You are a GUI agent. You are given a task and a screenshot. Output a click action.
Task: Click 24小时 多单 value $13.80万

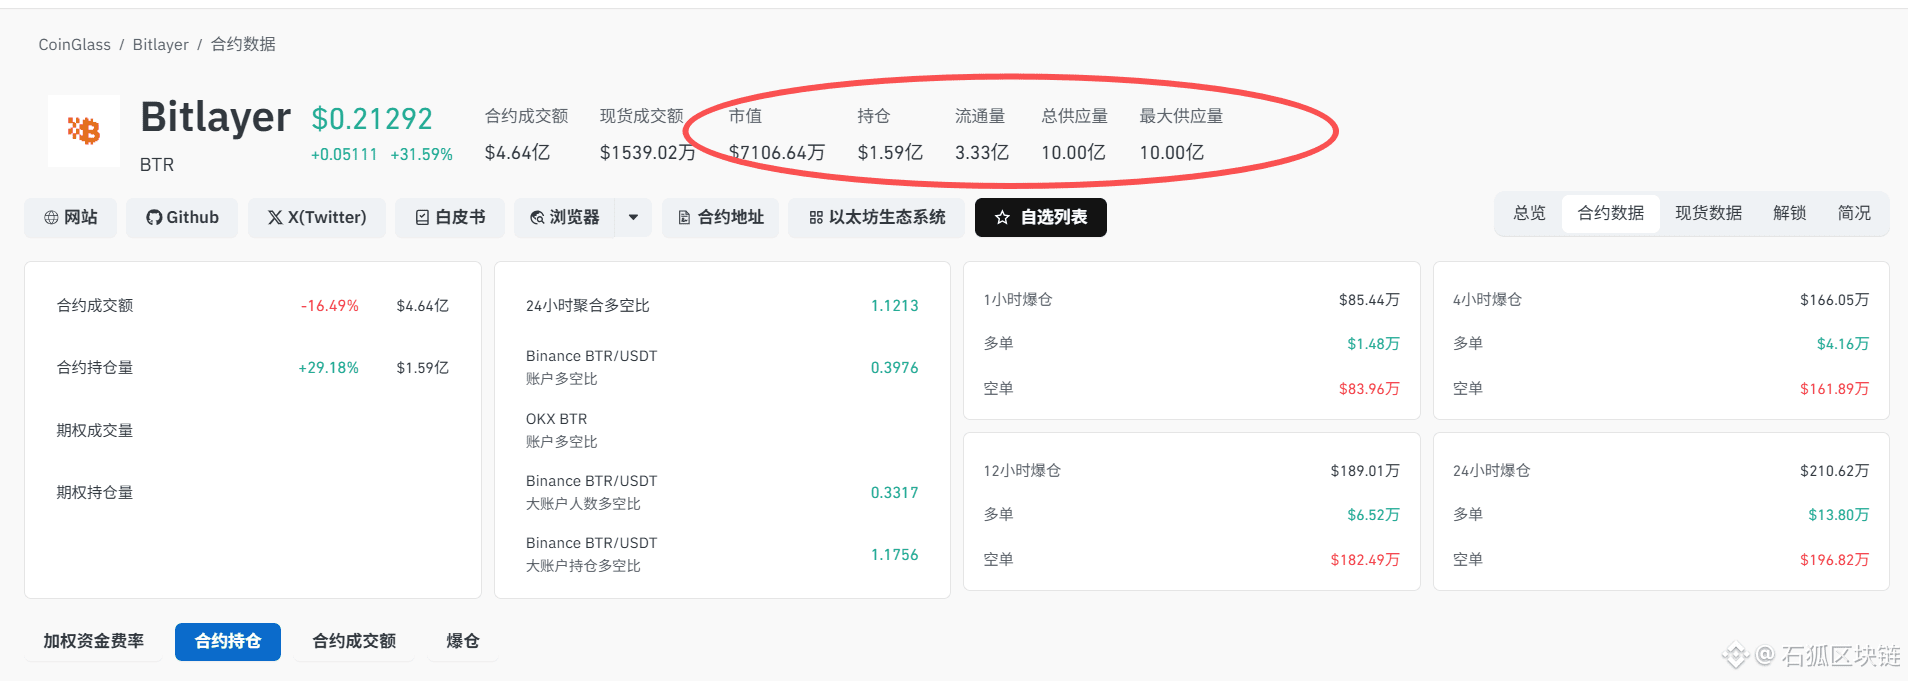click(x=1838, y=515)
